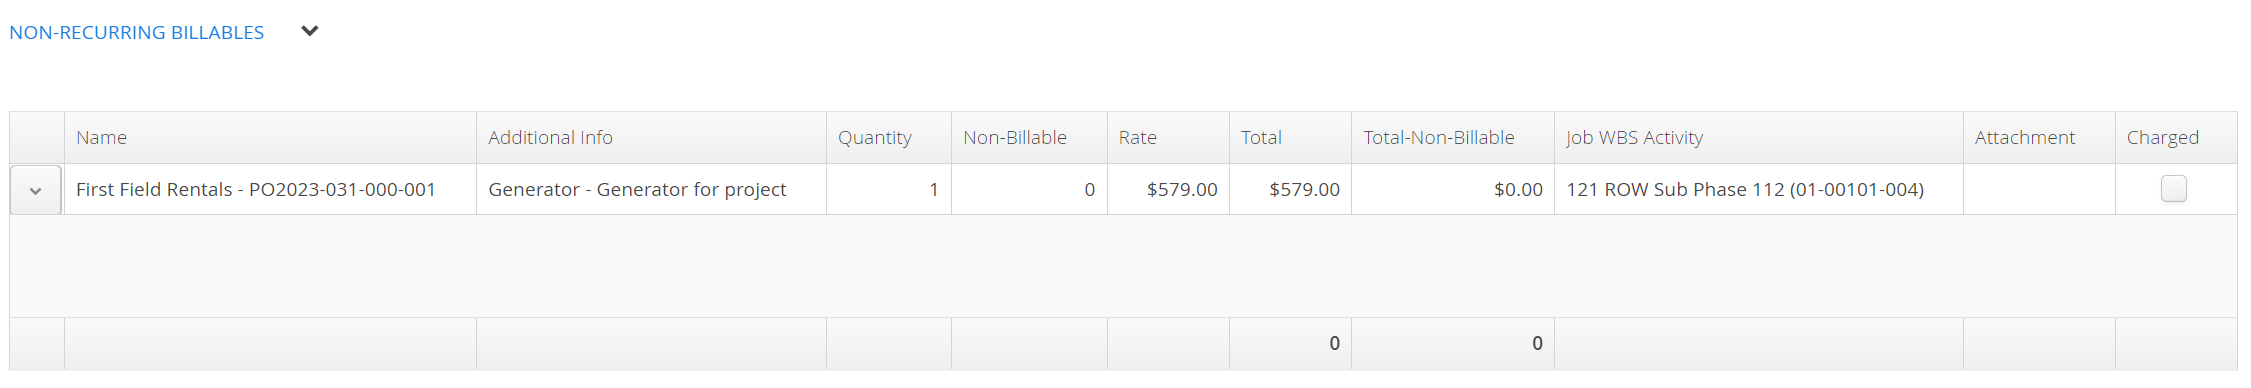This screenshot has height=388, width=2251.
Task: Select the First Field Rentals name cell
Action: [270, 190]
